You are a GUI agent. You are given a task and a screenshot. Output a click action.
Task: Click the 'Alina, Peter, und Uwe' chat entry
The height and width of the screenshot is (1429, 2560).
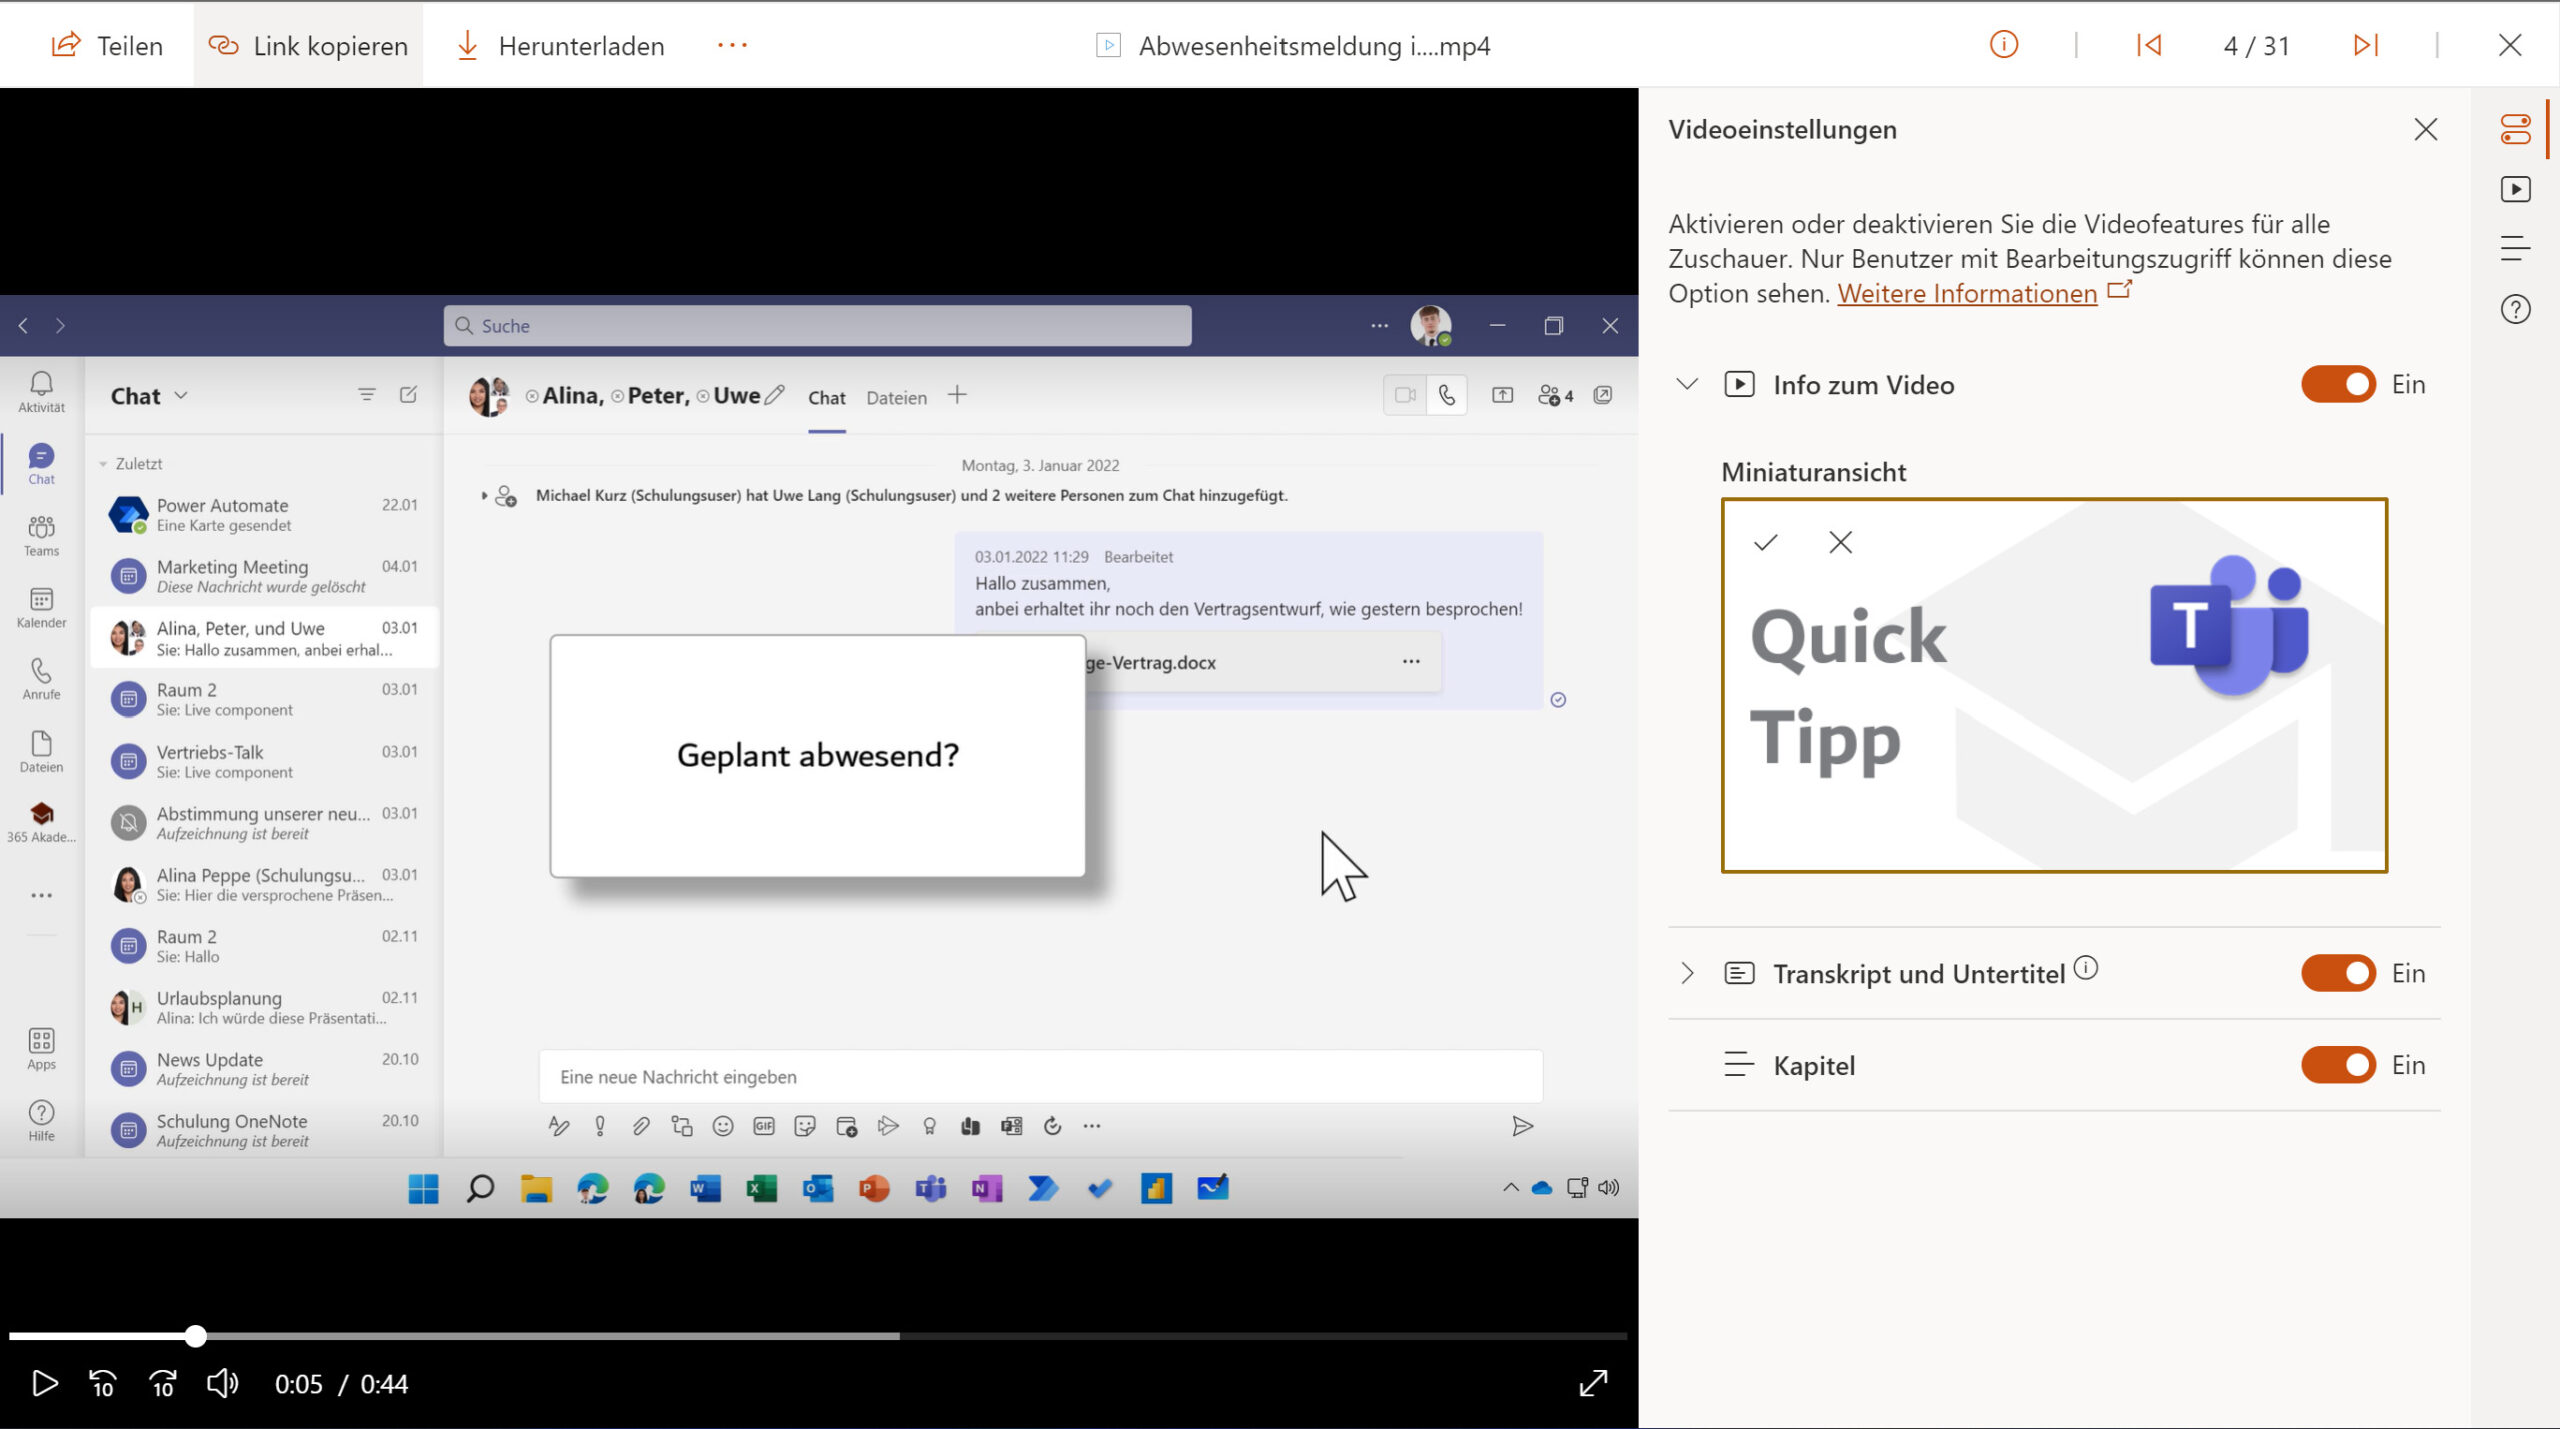click(264, 636)
